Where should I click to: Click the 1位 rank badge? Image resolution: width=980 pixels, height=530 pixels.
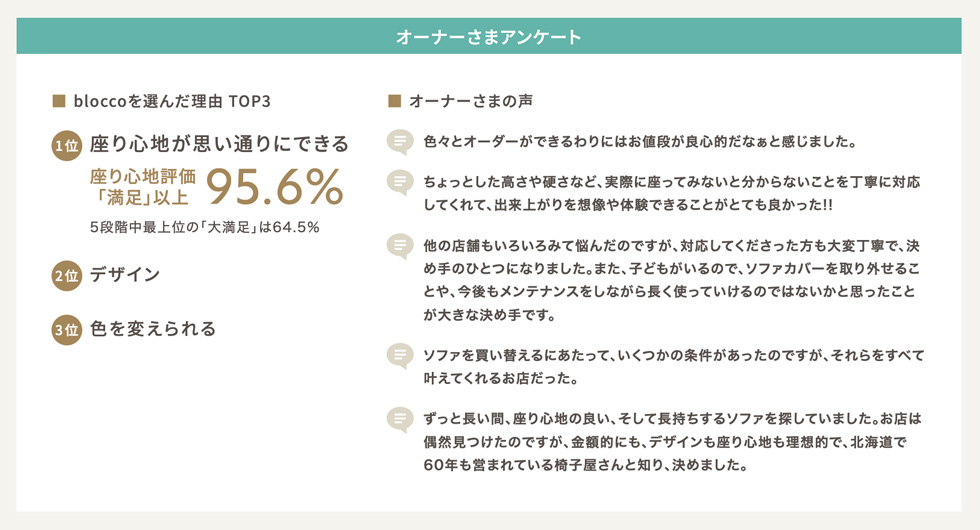[67, 145]
